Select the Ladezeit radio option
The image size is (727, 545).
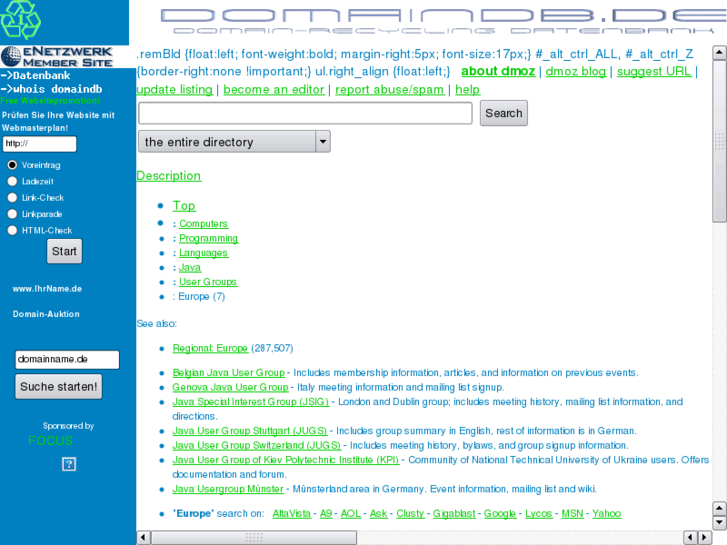[13, 181]
